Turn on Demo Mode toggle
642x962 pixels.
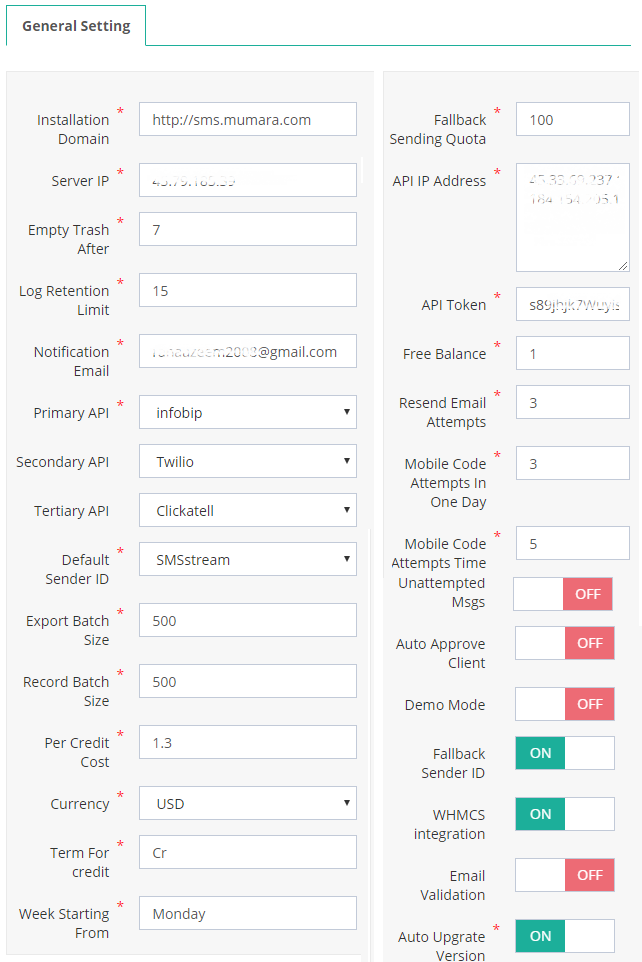point(564,704)
